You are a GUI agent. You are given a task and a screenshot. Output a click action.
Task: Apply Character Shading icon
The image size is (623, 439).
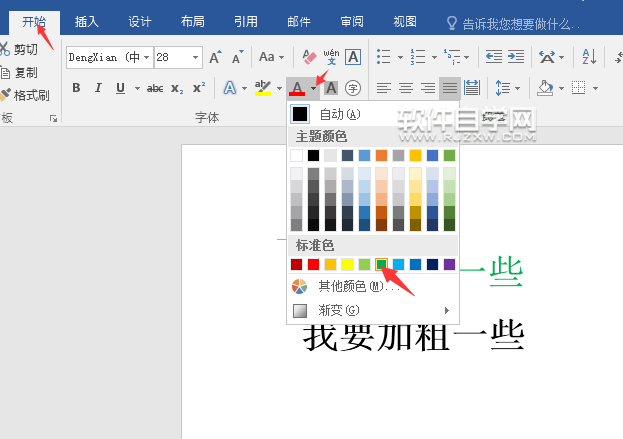click(x=331, y=88)
